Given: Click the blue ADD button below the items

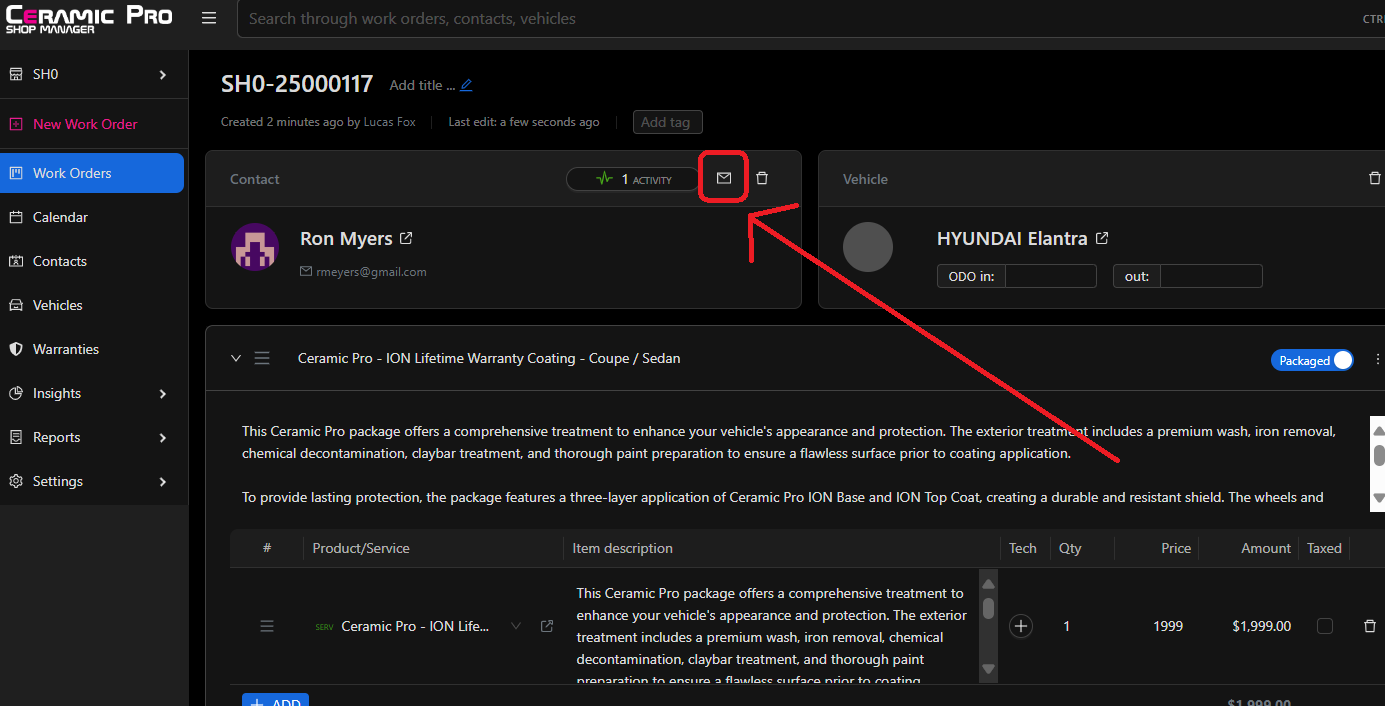Looking at the screenshot, I should pos(275,700).
